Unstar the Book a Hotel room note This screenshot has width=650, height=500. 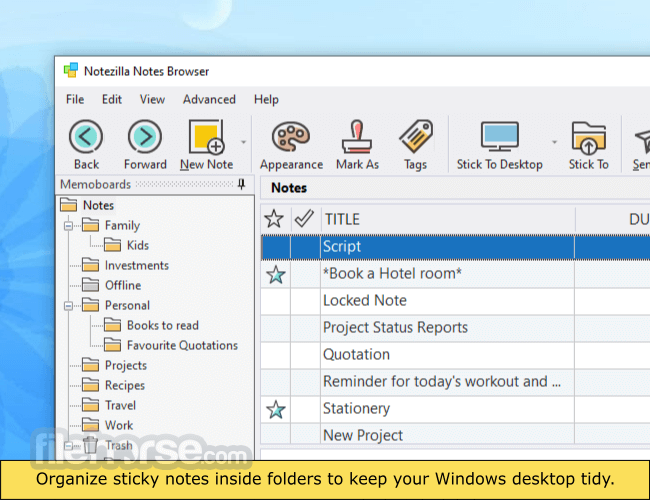click(276, 274)
